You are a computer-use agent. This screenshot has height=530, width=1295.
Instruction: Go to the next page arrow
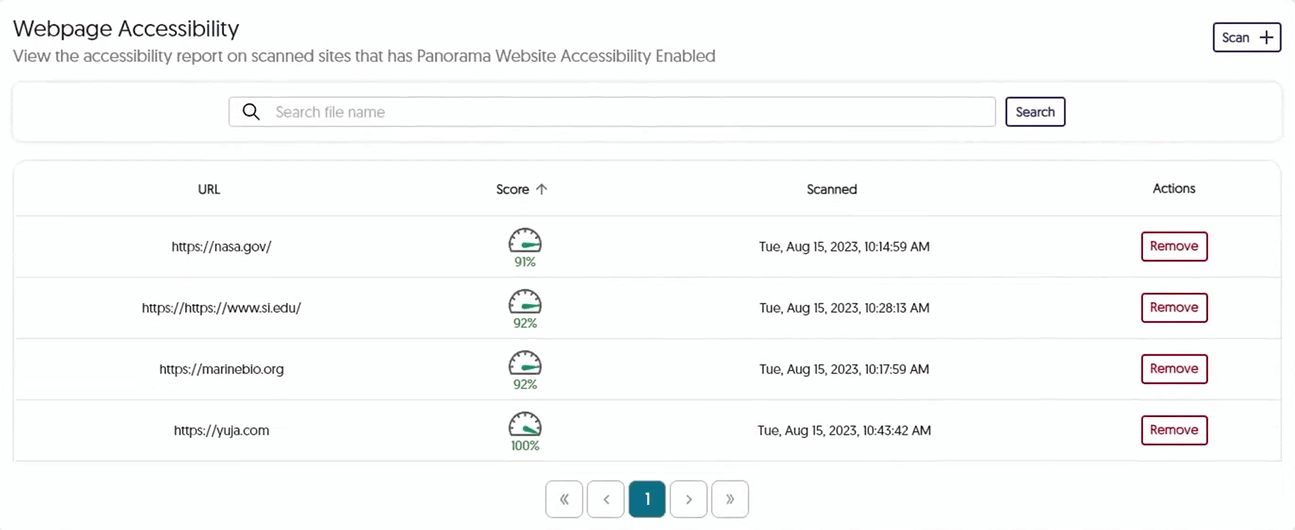(688, 499)
